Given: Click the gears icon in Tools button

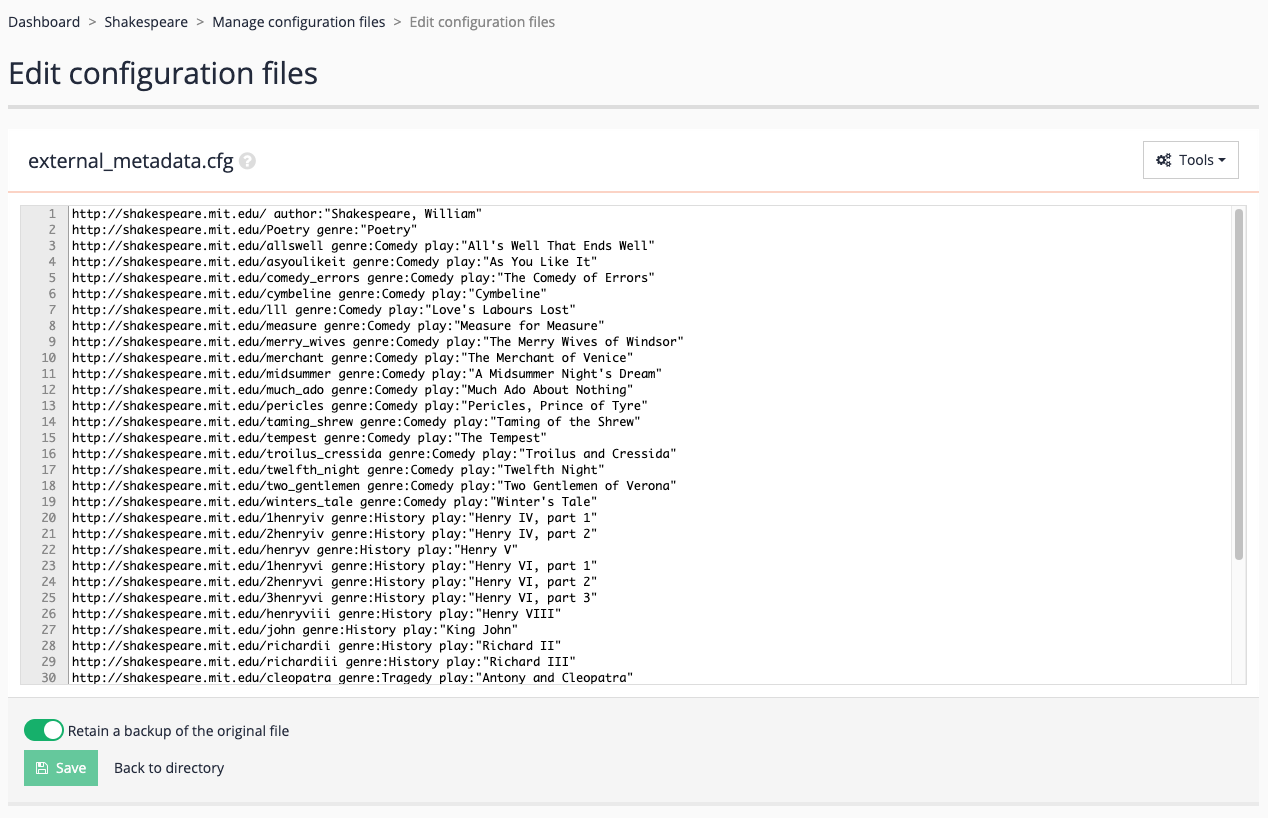Looking at the screenshot, I should pyautogui.click(x=1163, y=160).
